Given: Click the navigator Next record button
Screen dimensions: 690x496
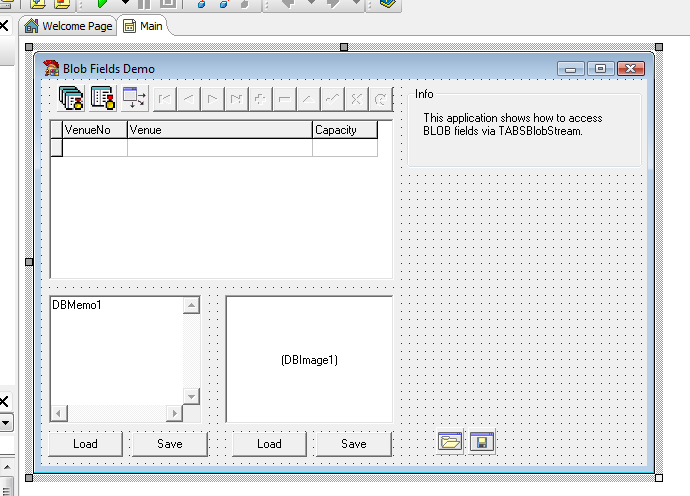Looking at the screenshot, I should [x=213, y=98].
